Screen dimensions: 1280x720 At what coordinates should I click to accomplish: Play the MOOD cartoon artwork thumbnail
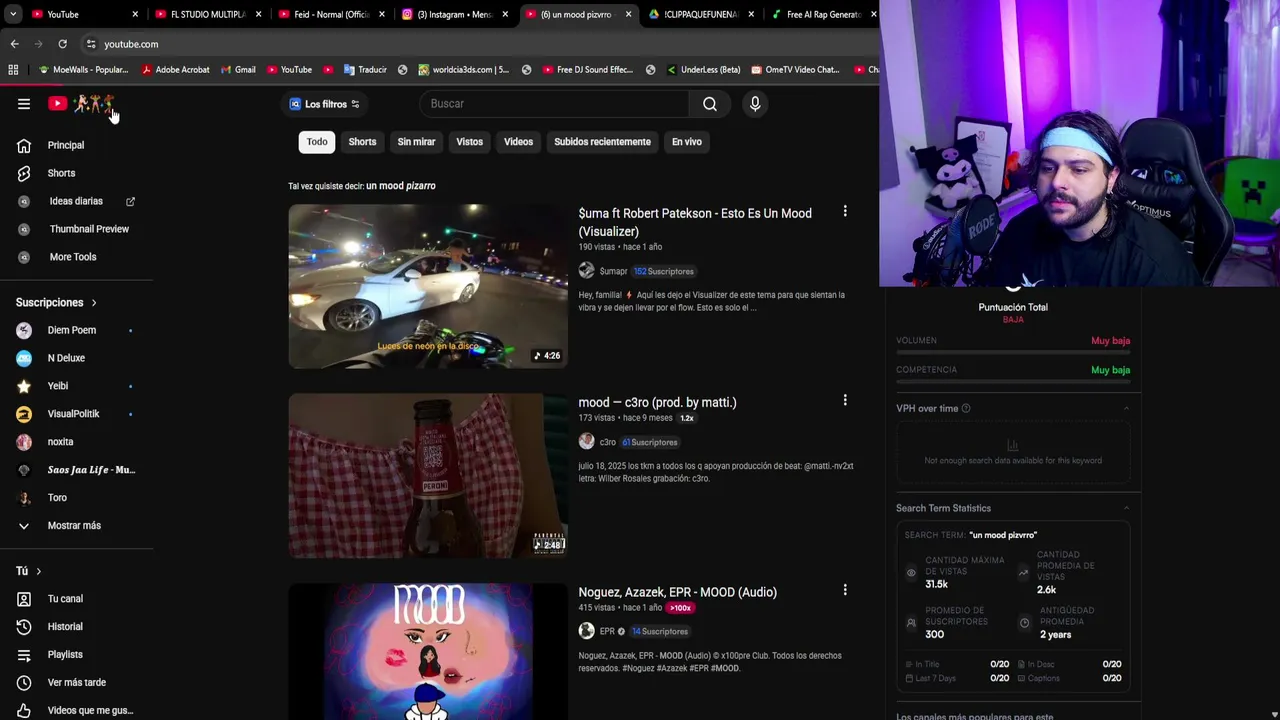428,652
